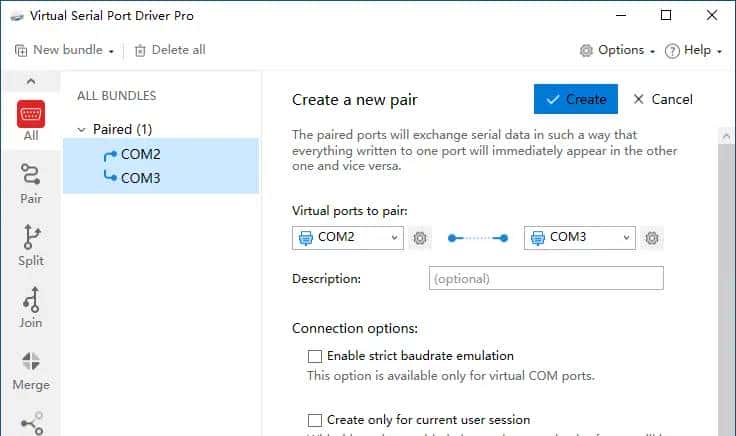Choose the Split bundle icon
The image size is (736, 436).
click(31, 246)
